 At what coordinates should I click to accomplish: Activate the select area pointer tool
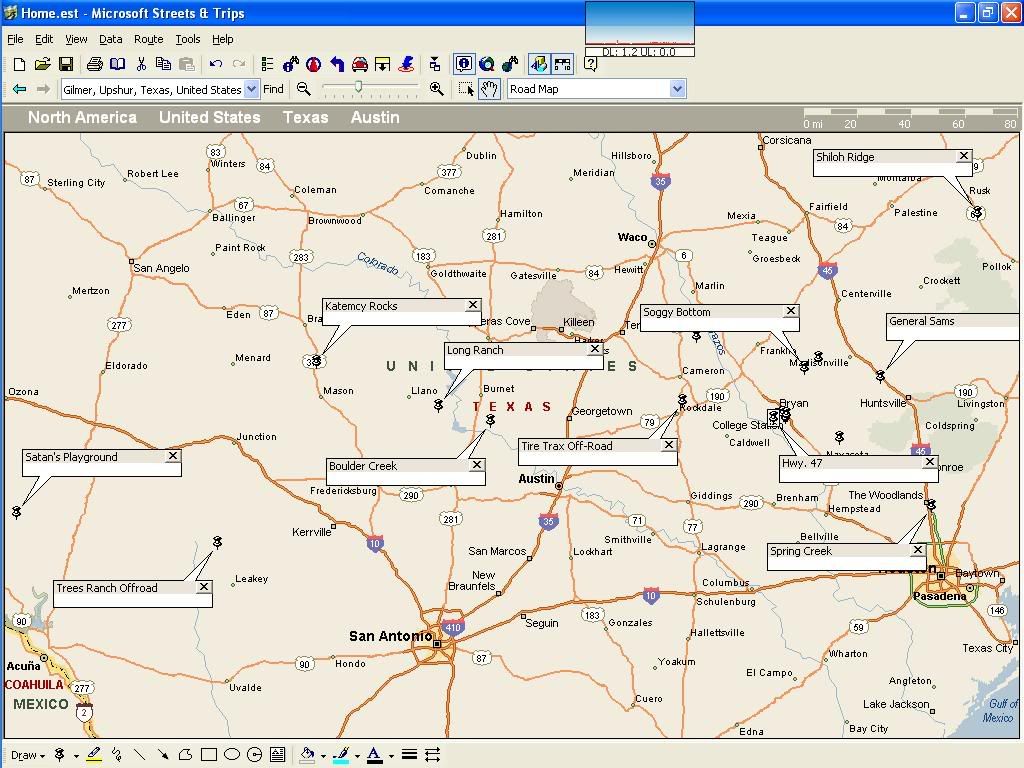pos(466,89)
